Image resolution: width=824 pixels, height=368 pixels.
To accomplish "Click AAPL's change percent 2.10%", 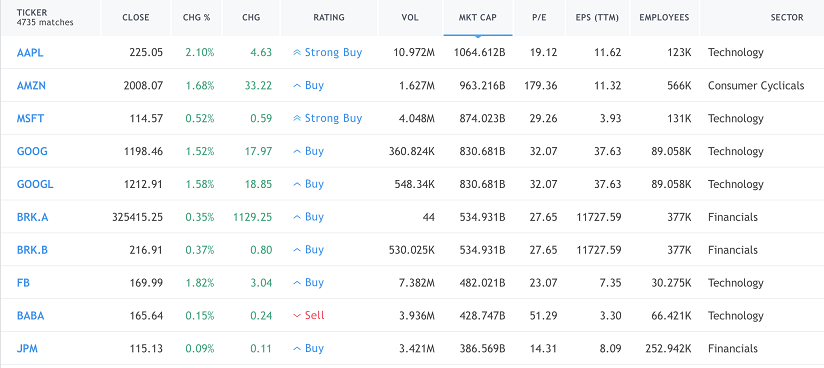I will 200,53.
